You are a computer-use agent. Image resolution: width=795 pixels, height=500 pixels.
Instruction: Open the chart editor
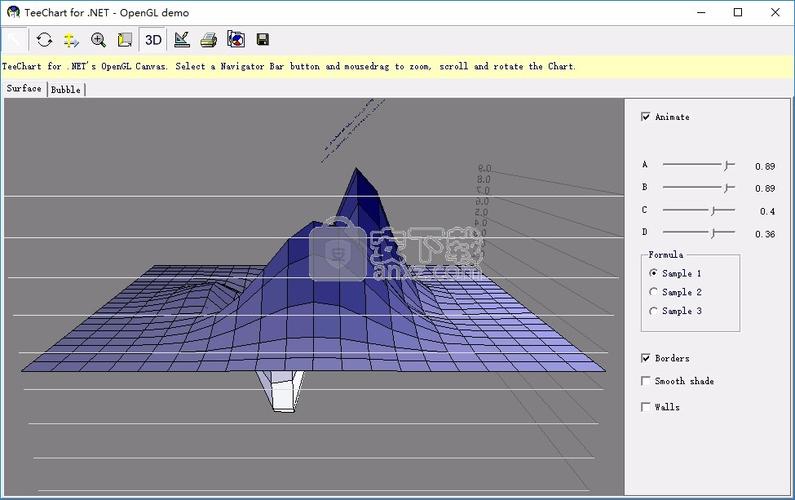pos(182,40)
